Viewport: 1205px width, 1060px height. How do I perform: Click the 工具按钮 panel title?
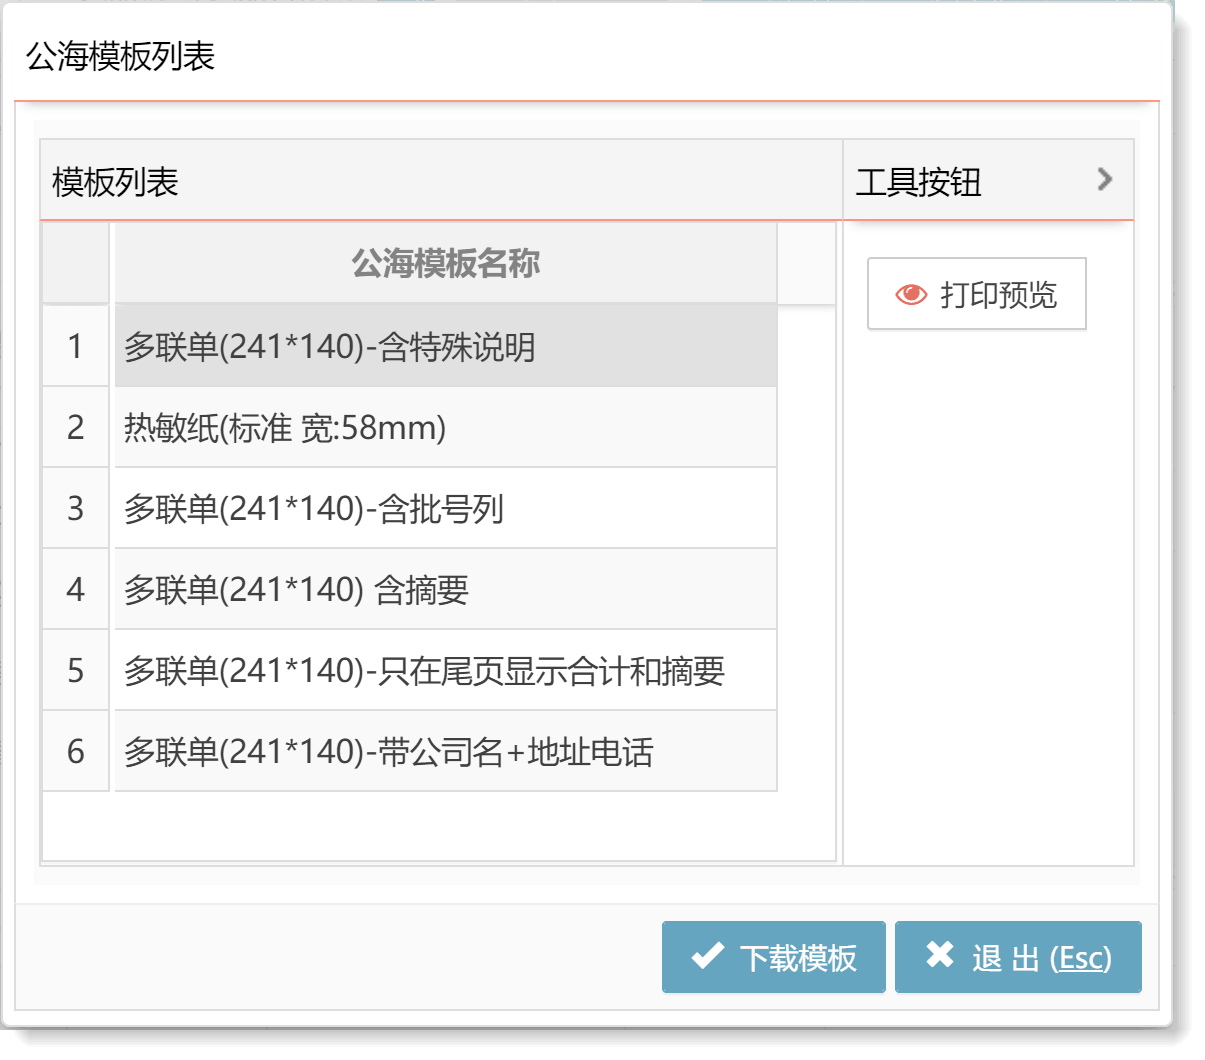pos(918,182)
